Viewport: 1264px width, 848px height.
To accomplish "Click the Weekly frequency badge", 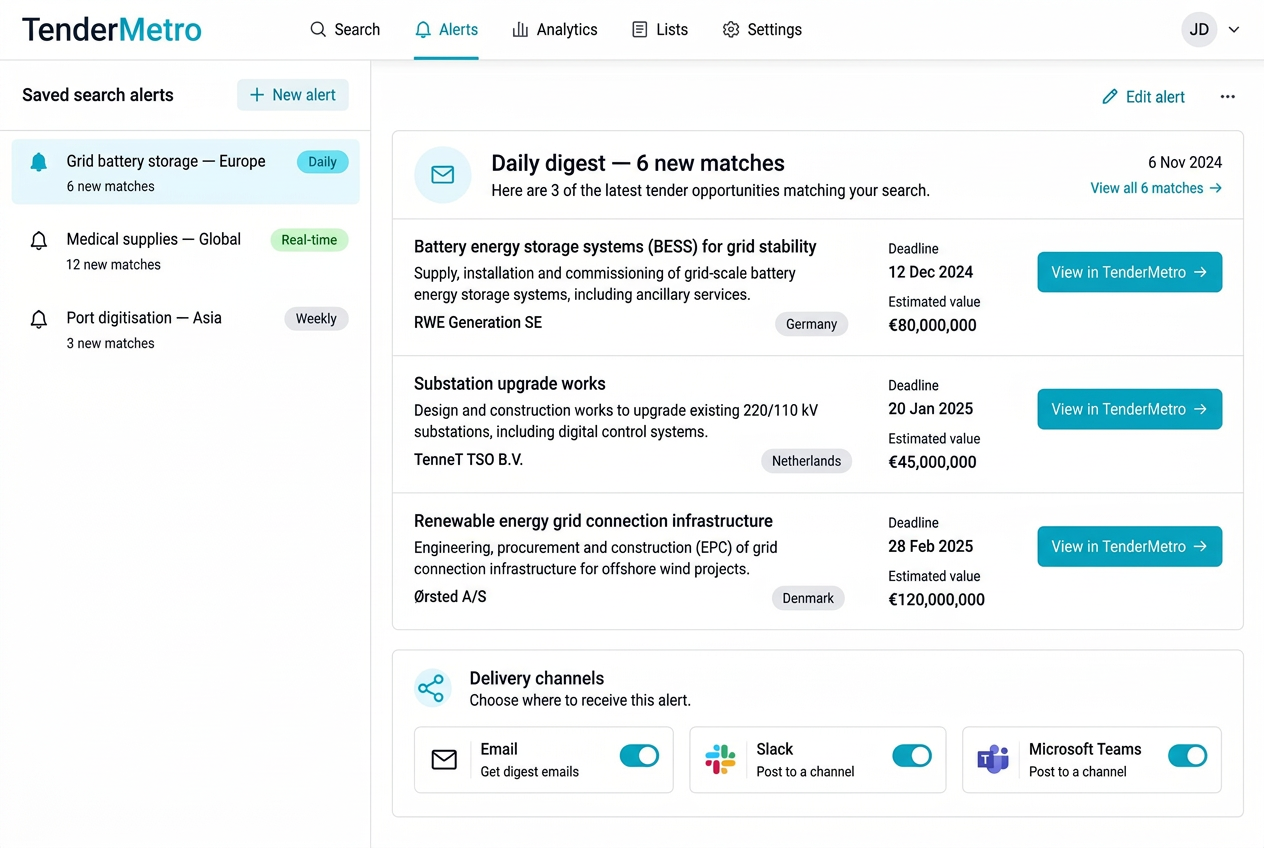I will [316, 319].
